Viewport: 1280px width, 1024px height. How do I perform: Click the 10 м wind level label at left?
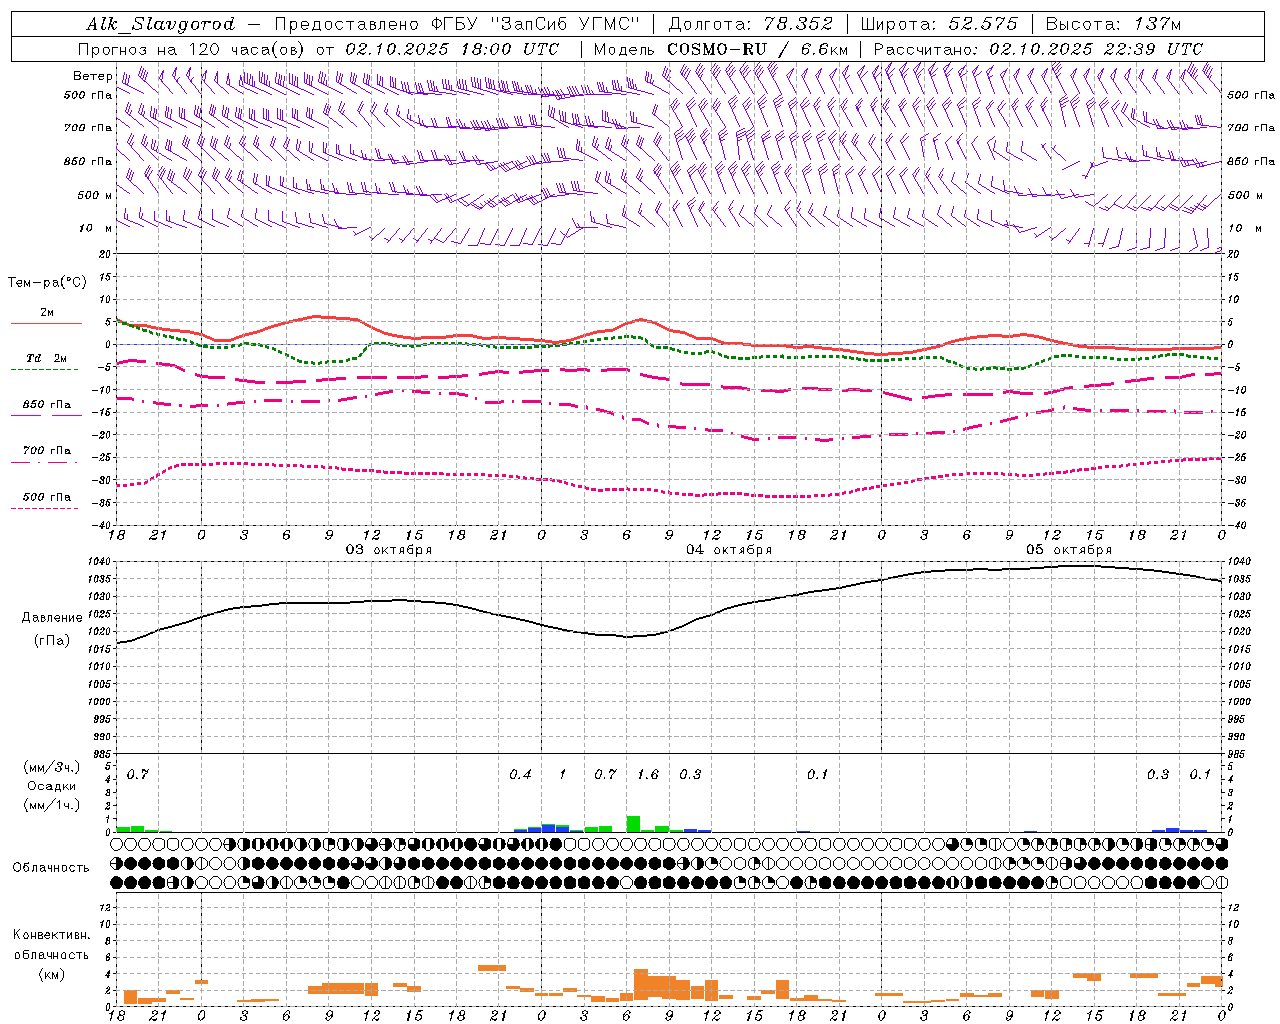click(x=96, y=228)
